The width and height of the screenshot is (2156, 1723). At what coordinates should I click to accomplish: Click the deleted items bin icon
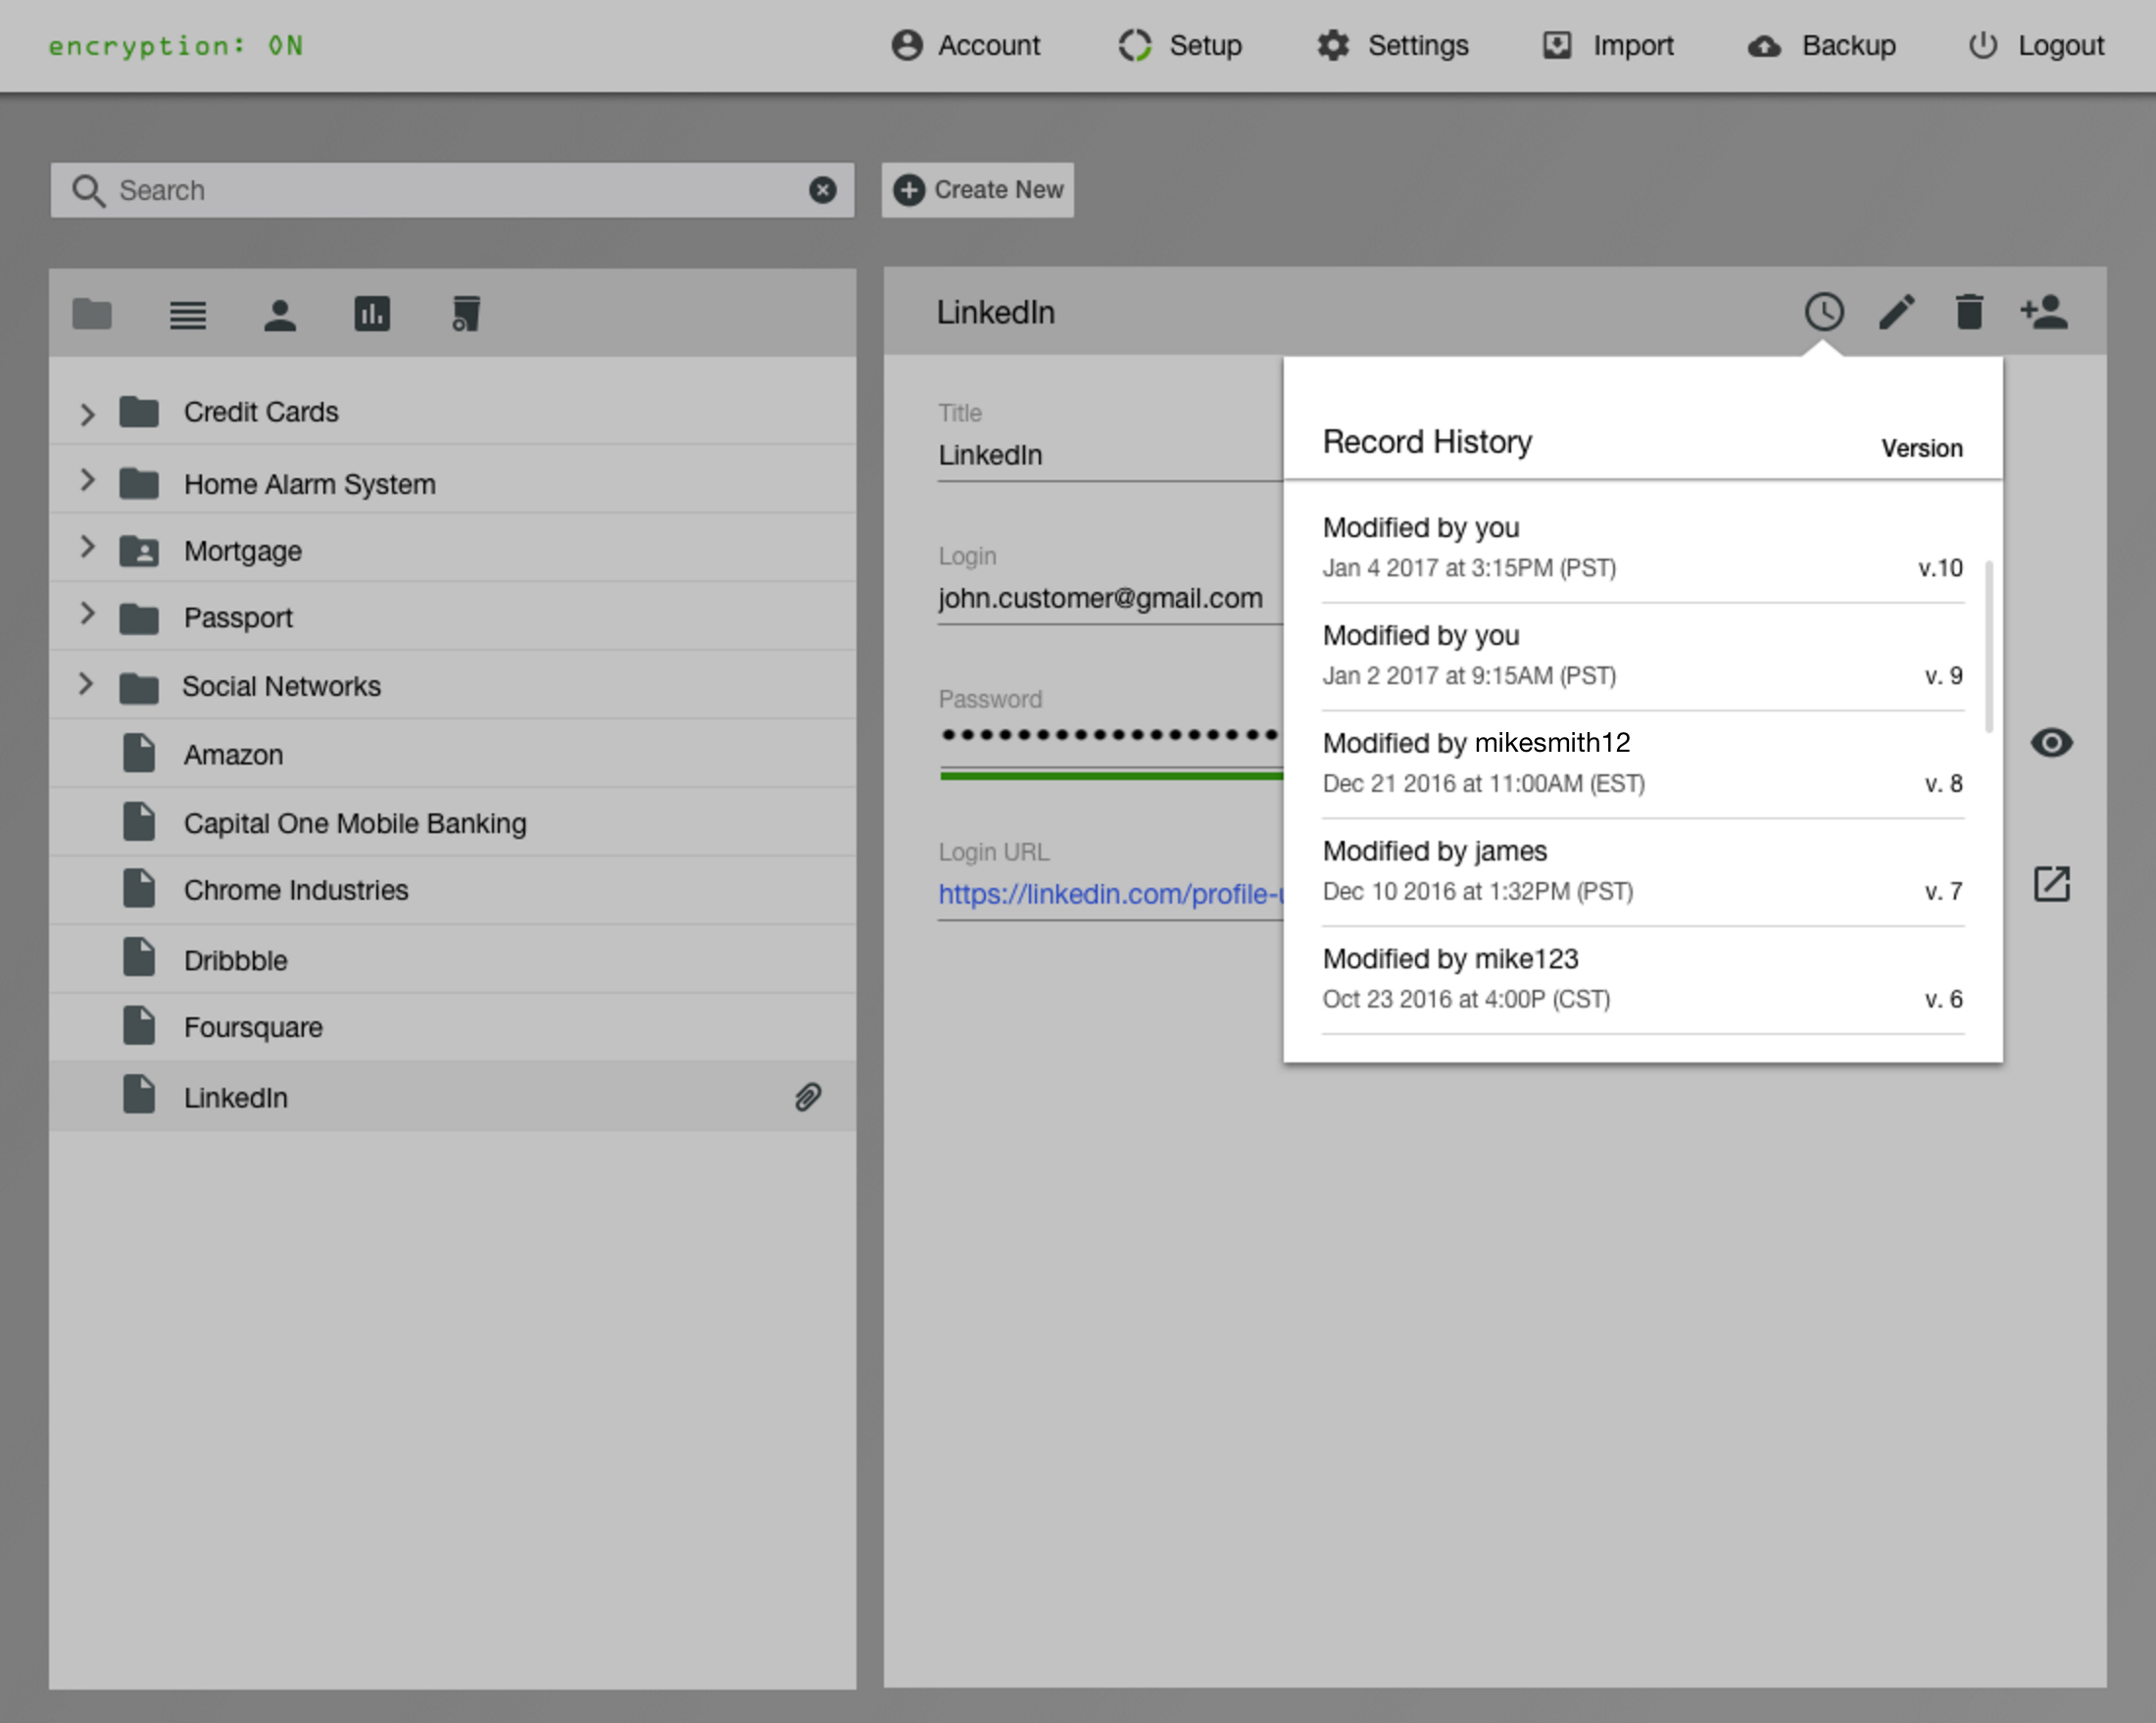click(465, 314)
